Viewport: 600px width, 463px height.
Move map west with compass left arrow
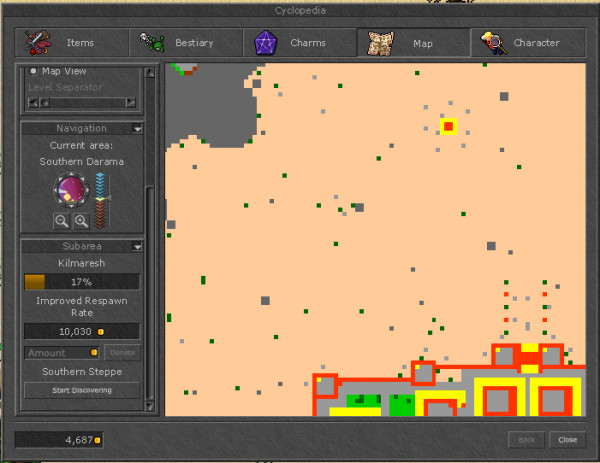pos(56,190)
